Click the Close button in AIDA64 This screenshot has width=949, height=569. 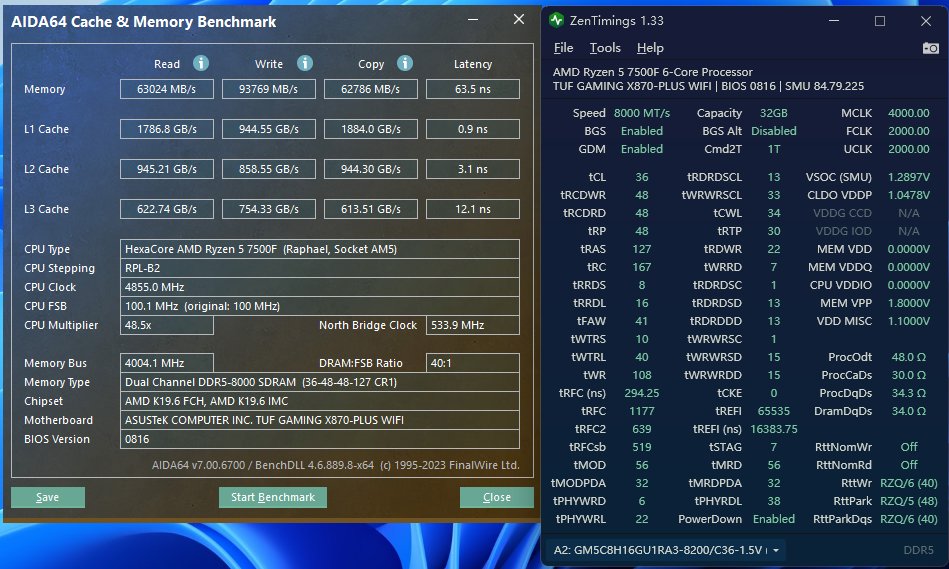[497, 497]
